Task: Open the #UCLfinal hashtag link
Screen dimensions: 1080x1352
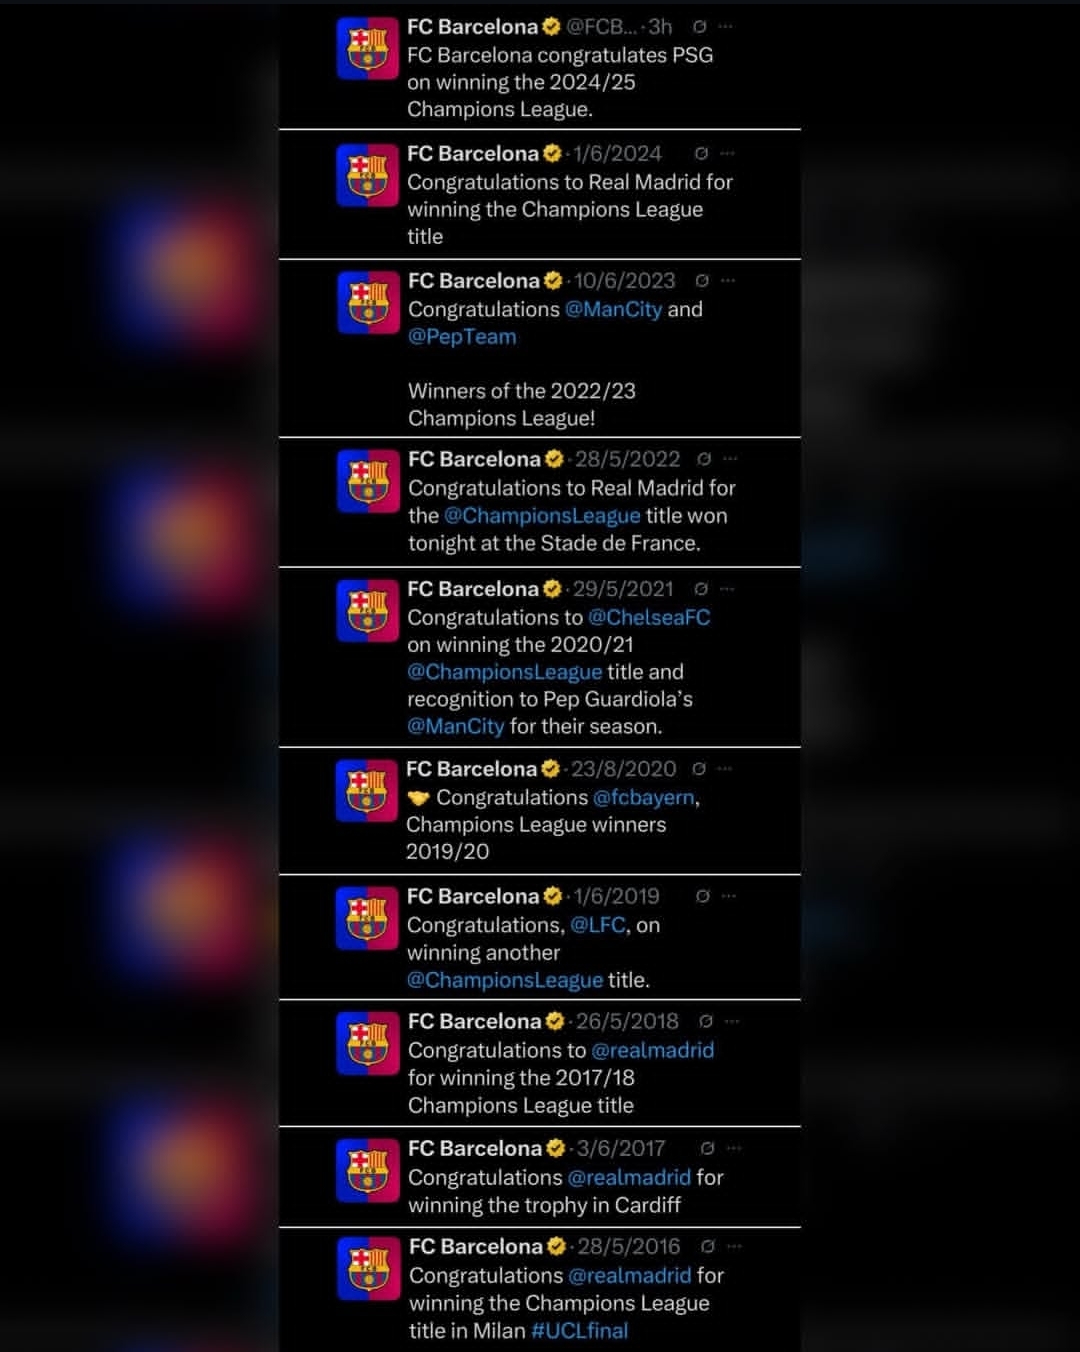Action: click(580, 1331)
